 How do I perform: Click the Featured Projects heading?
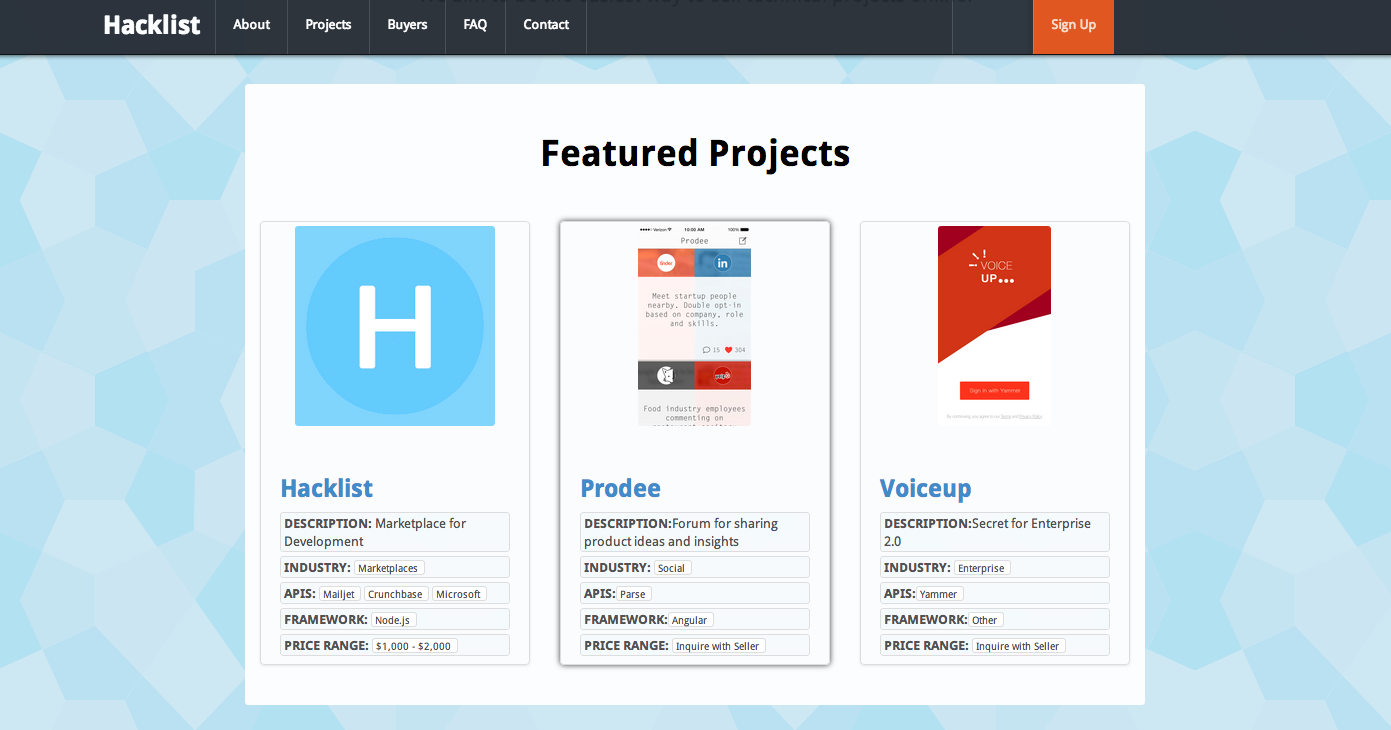pos(695,153)
